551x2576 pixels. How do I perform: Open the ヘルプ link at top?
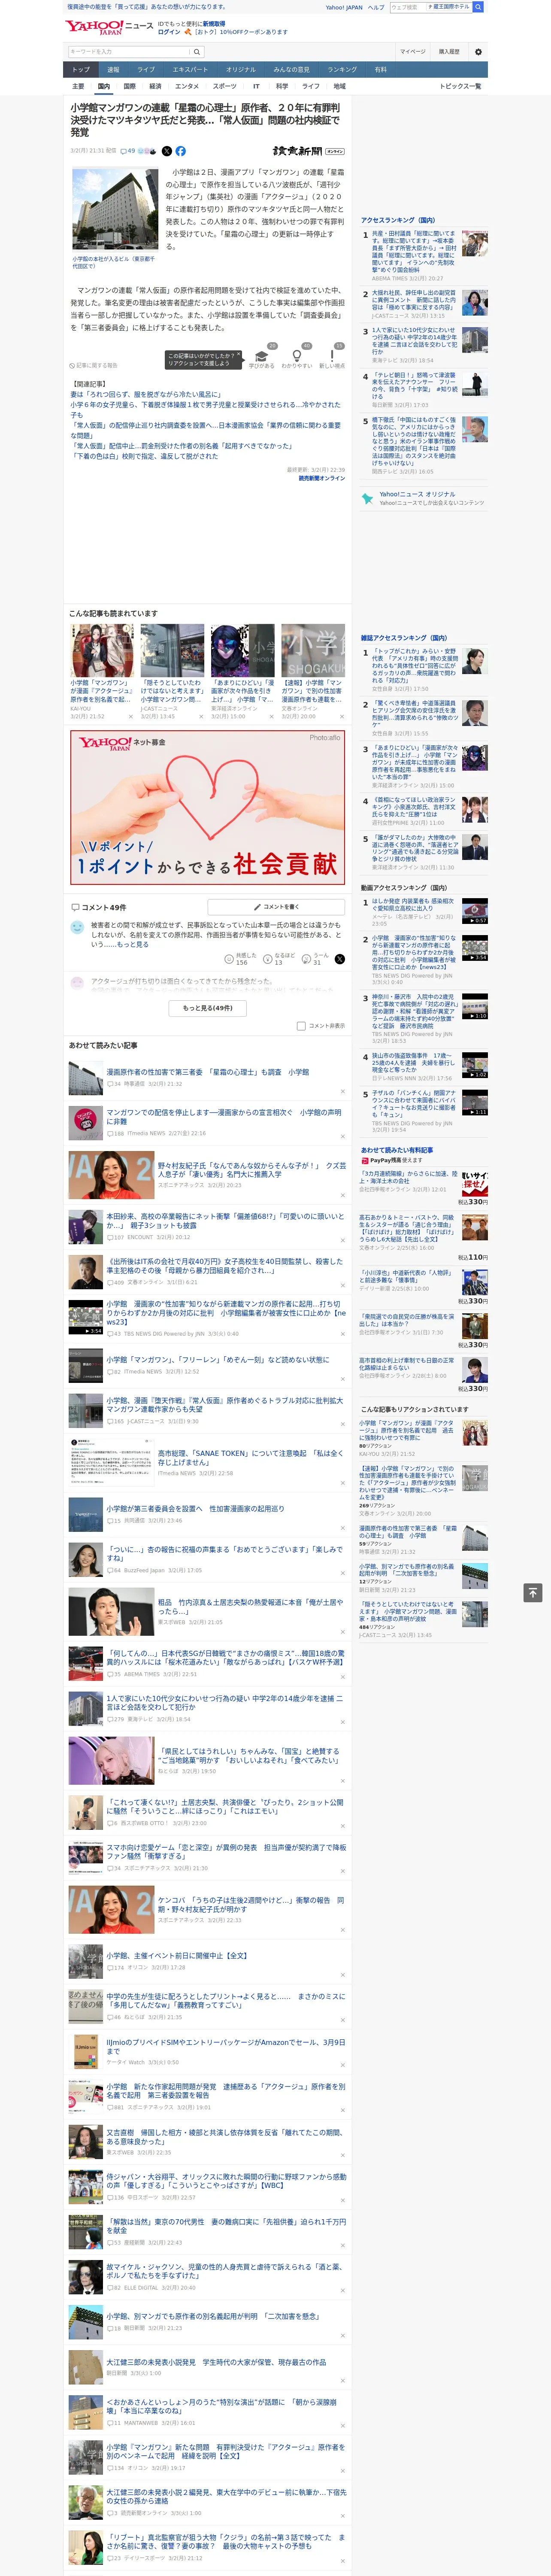pyautogui.click(x=376, y=7)
